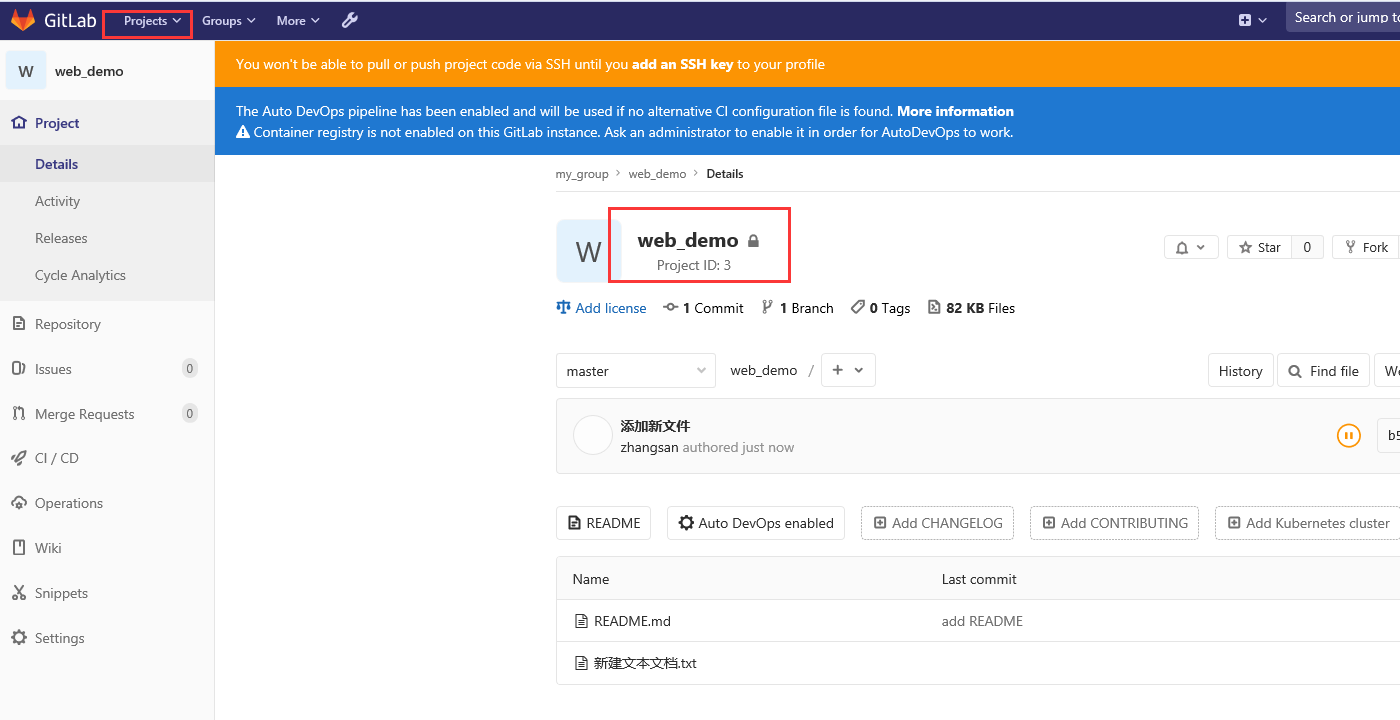Click the Add license scale icon
Viewport: 1400px width, 720px height.
tap(563, 308)
